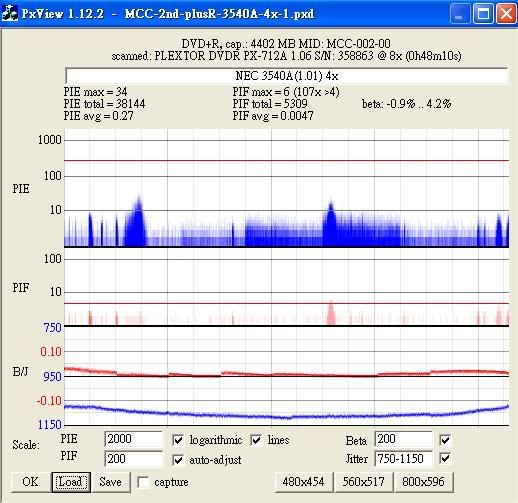This screenshot has width=518, height=503.
Task: Minimize the PxView window
Action: point(459,14)
